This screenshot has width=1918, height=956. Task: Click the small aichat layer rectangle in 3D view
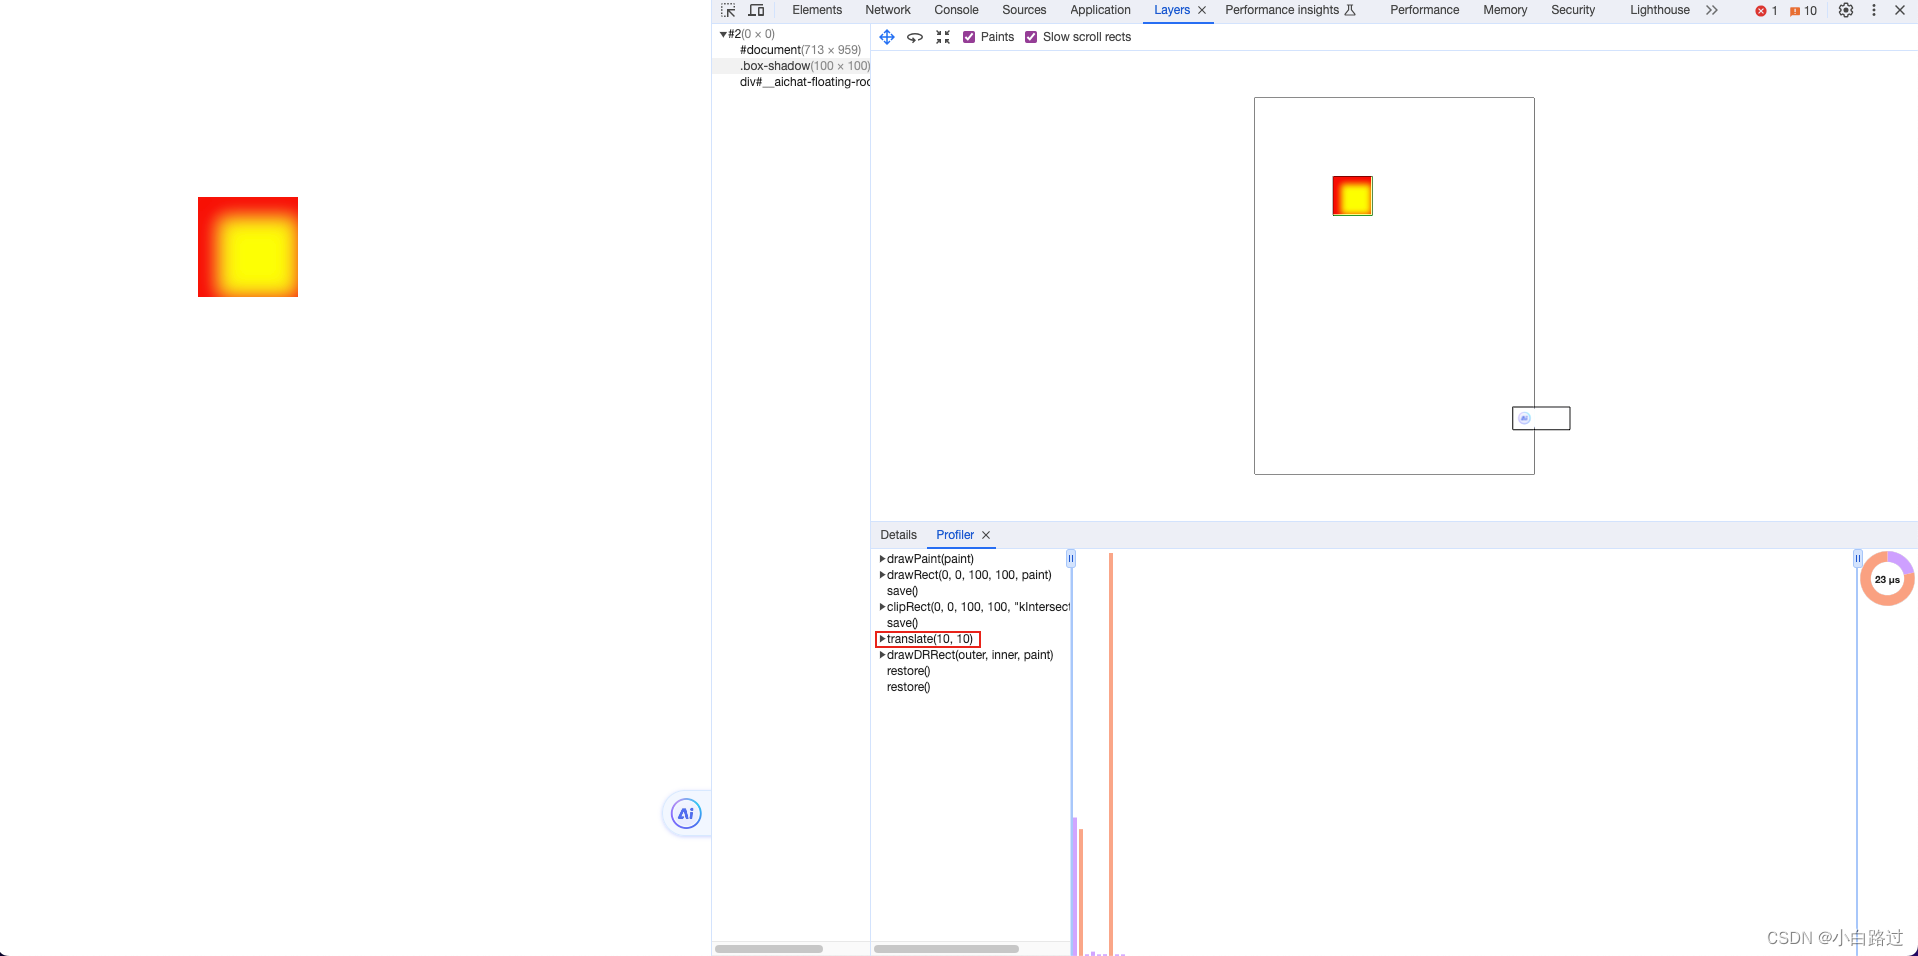[x=1541, y=418]
